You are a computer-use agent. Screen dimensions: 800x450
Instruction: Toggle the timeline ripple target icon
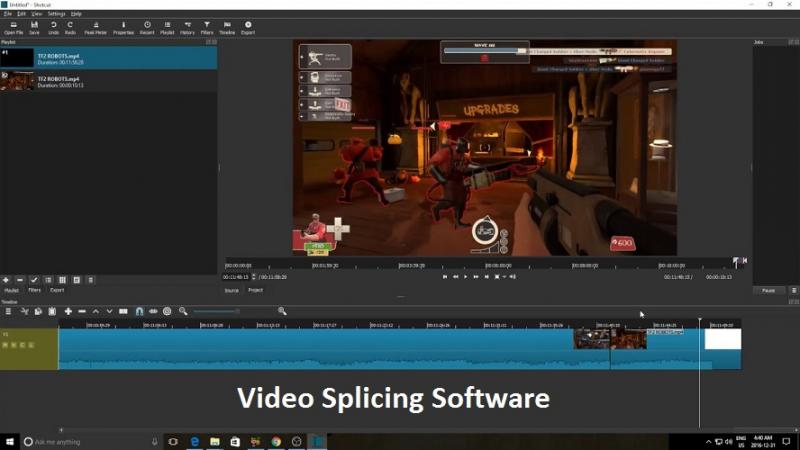click(167, 311)
